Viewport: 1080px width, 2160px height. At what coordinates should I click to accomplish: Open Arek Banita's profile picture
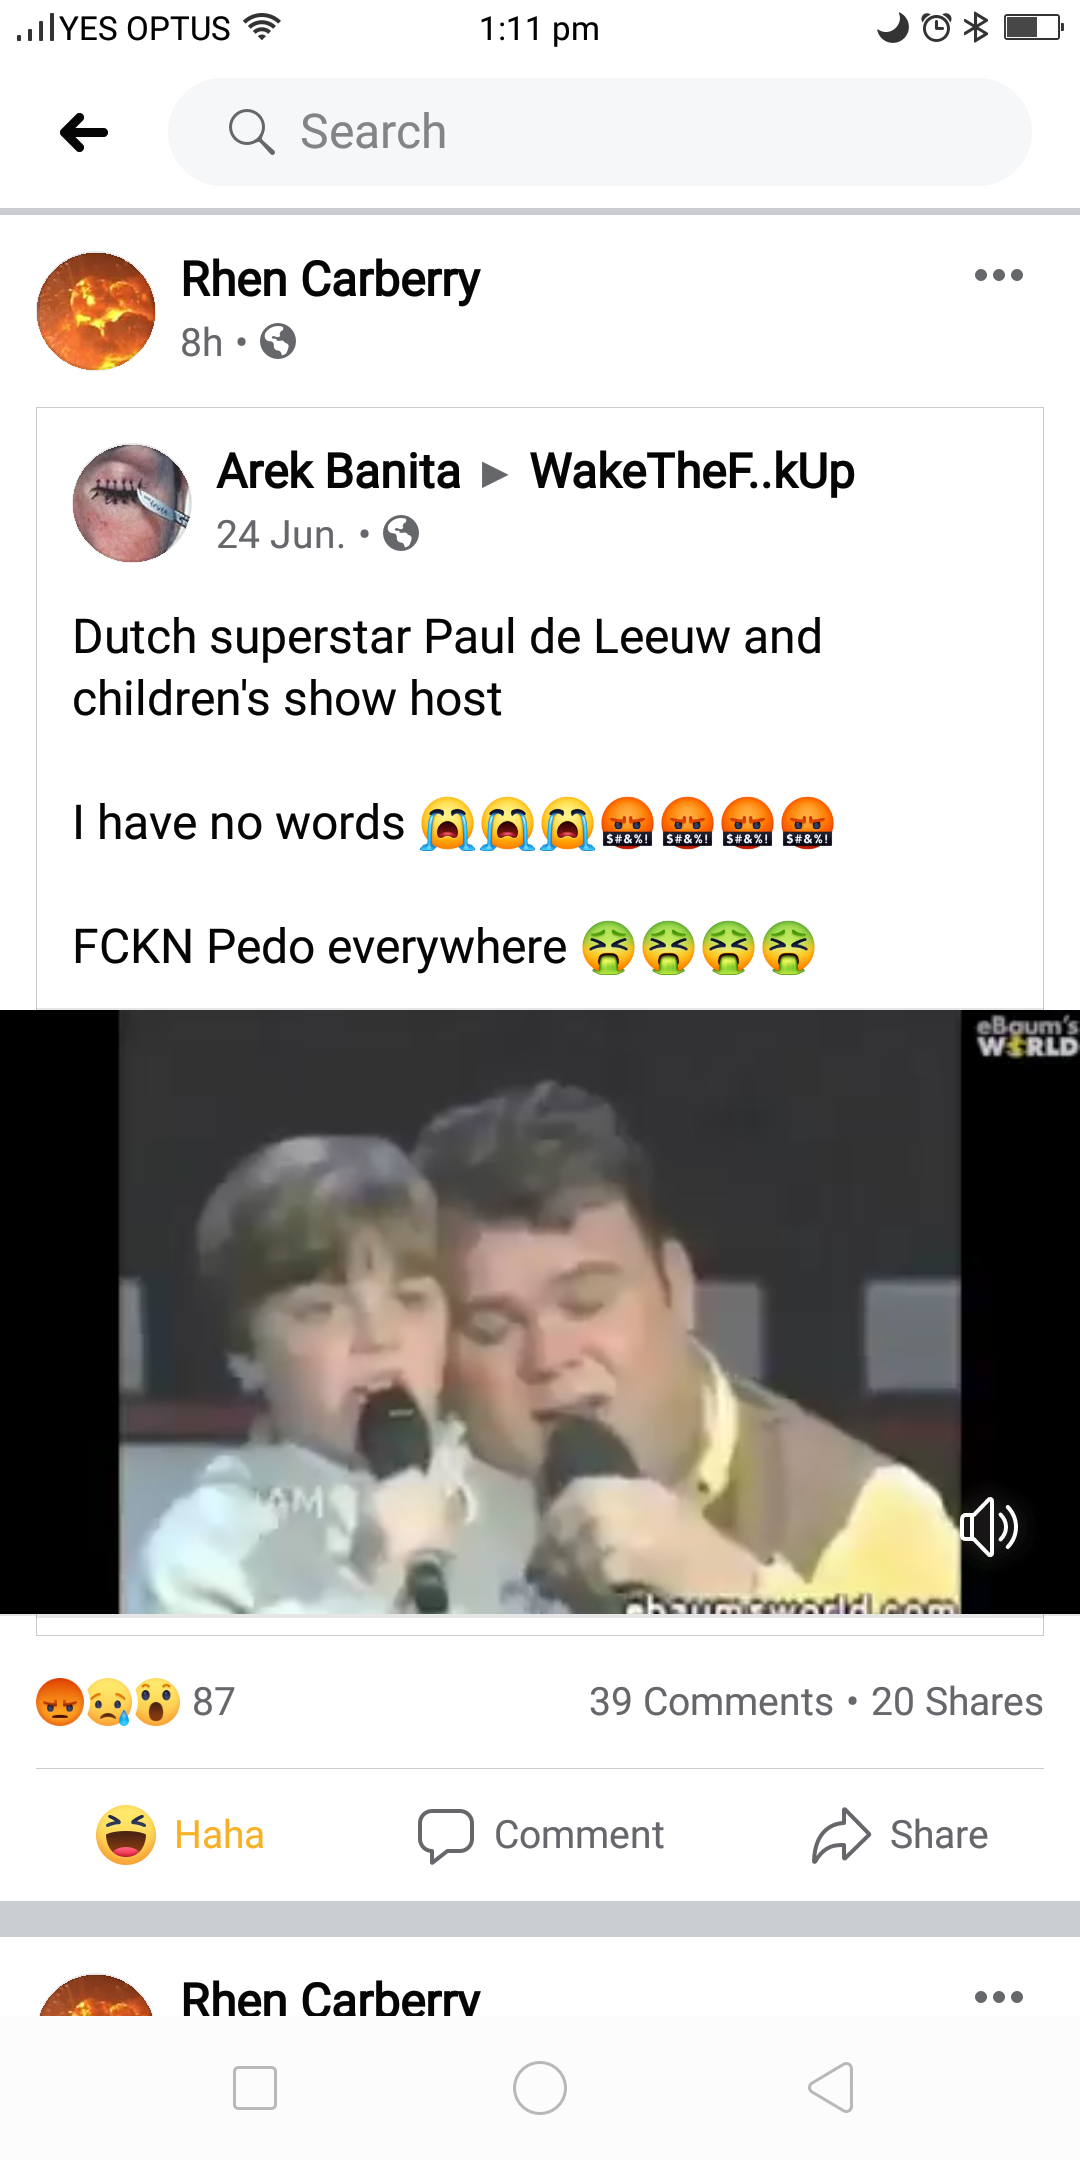pos(132,503)
